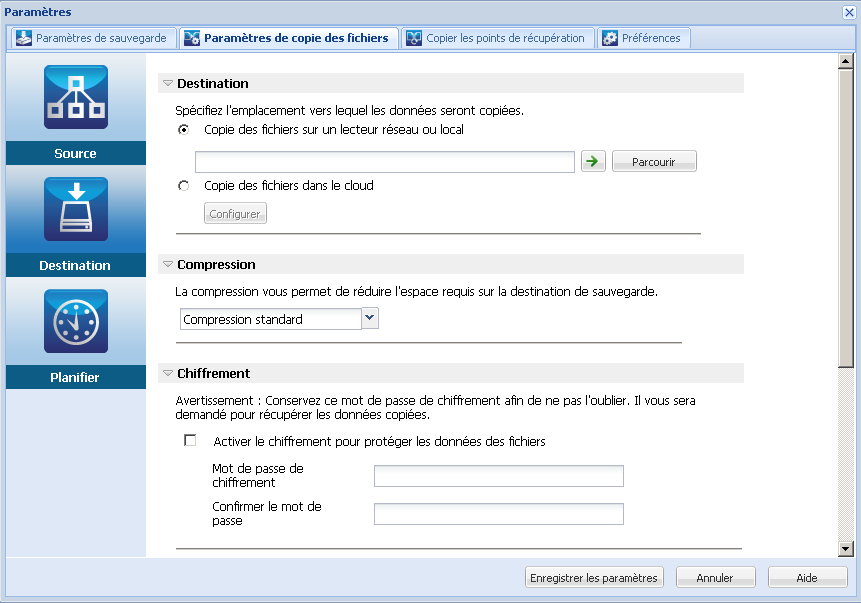Collapse the Destination section
Viewport: 861px width, 603px height.
tap(167, 84)
